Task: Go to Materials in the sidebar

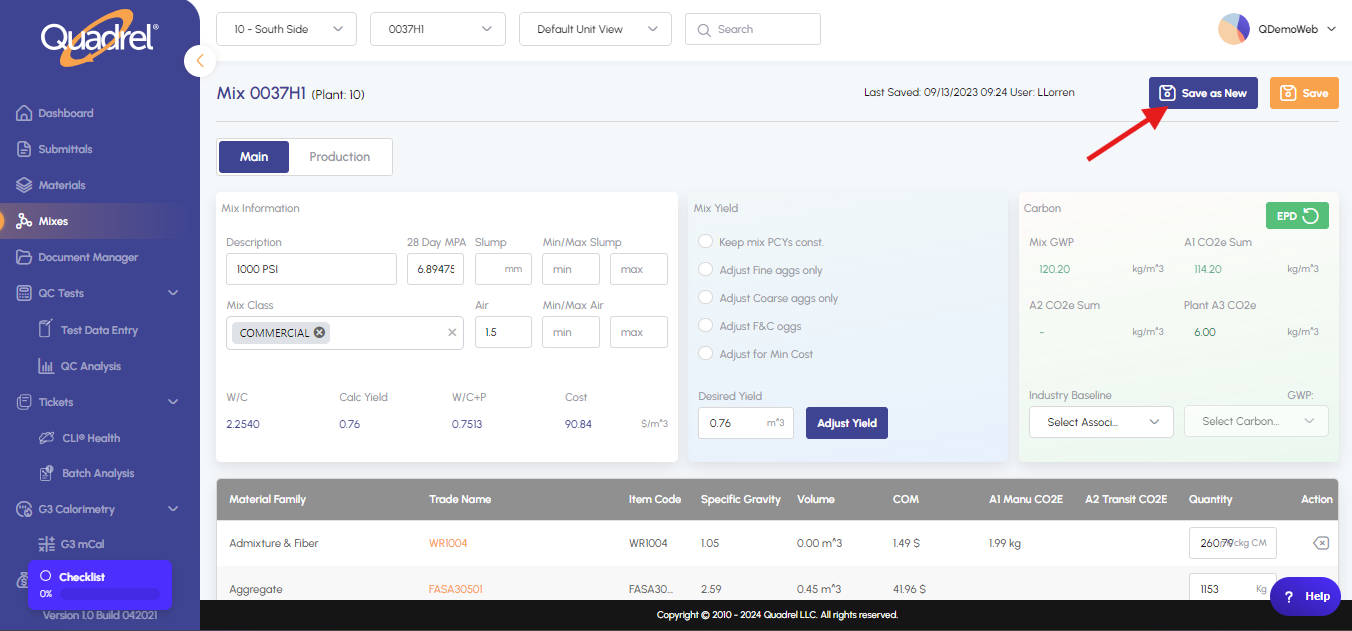Action: pos(62,185)
